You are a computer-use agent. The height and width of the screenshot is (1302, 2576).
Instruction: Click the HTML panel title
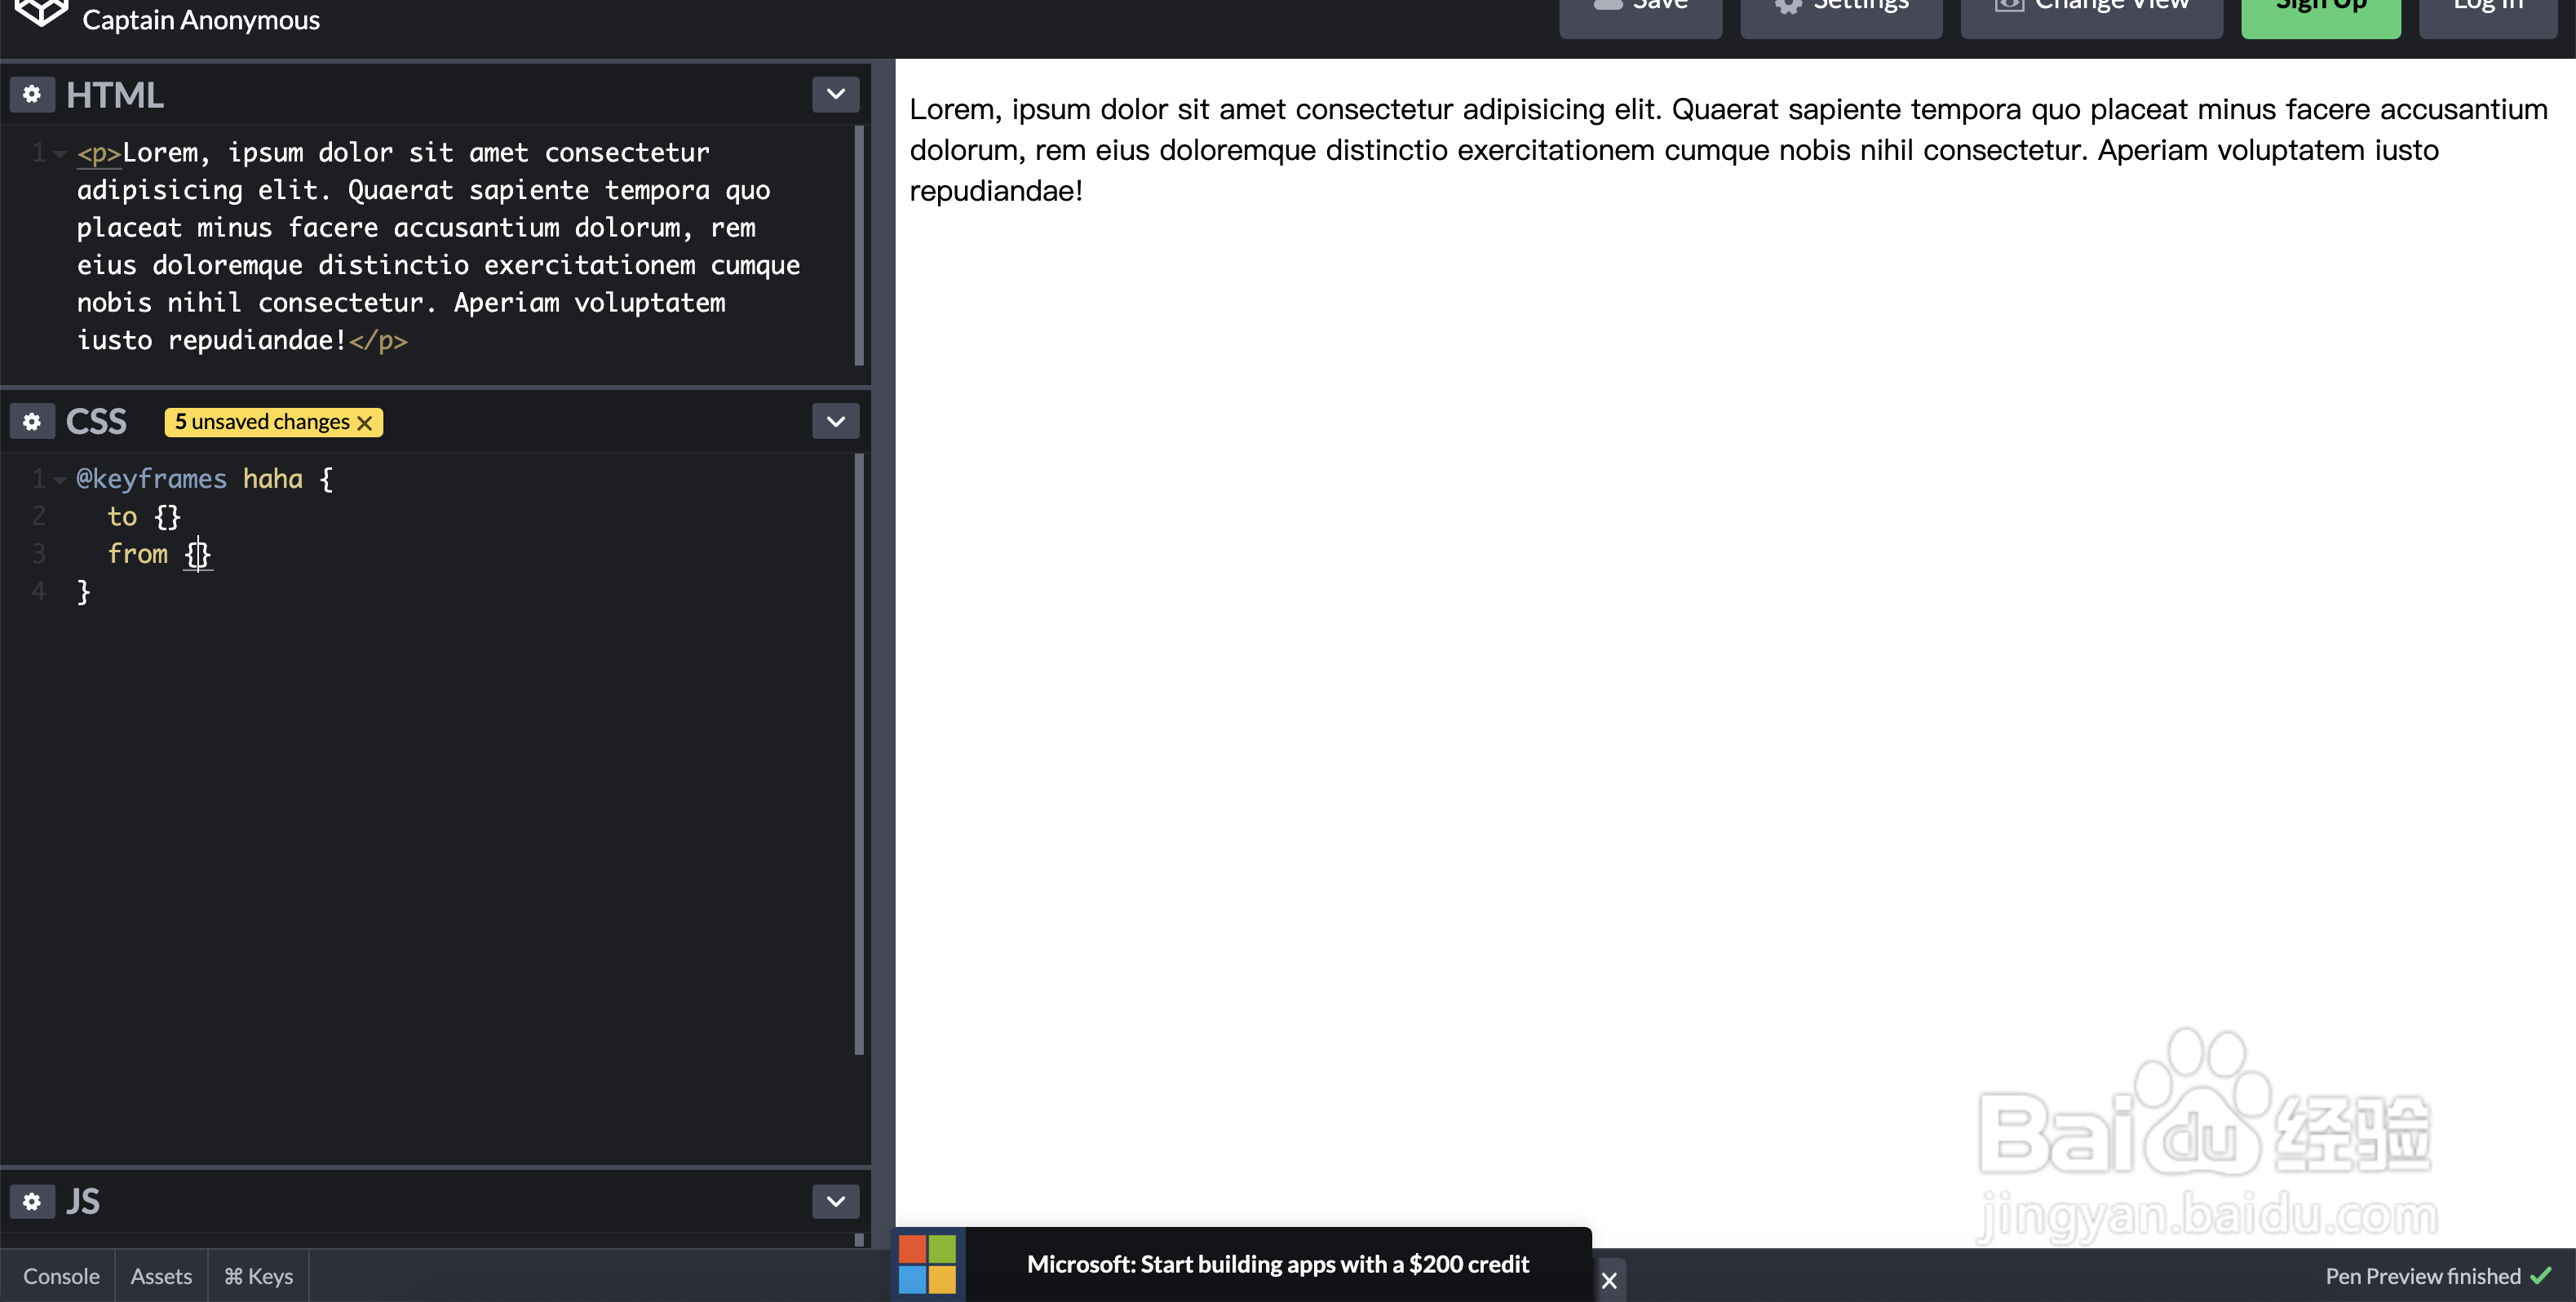114,94
